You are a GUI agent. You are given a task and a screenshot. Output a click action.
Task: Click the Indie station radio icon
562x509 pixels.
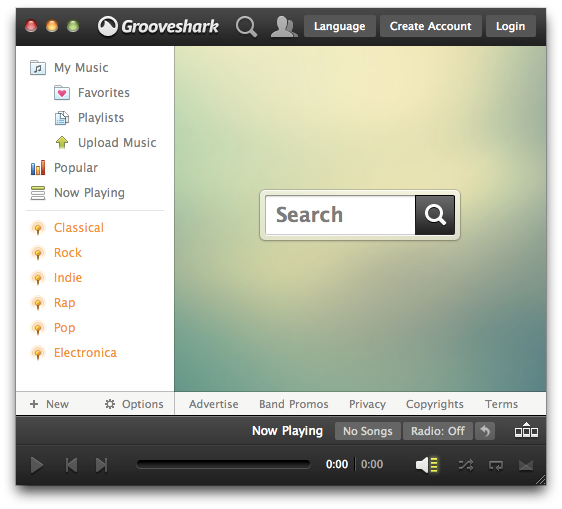click(38, 278)
